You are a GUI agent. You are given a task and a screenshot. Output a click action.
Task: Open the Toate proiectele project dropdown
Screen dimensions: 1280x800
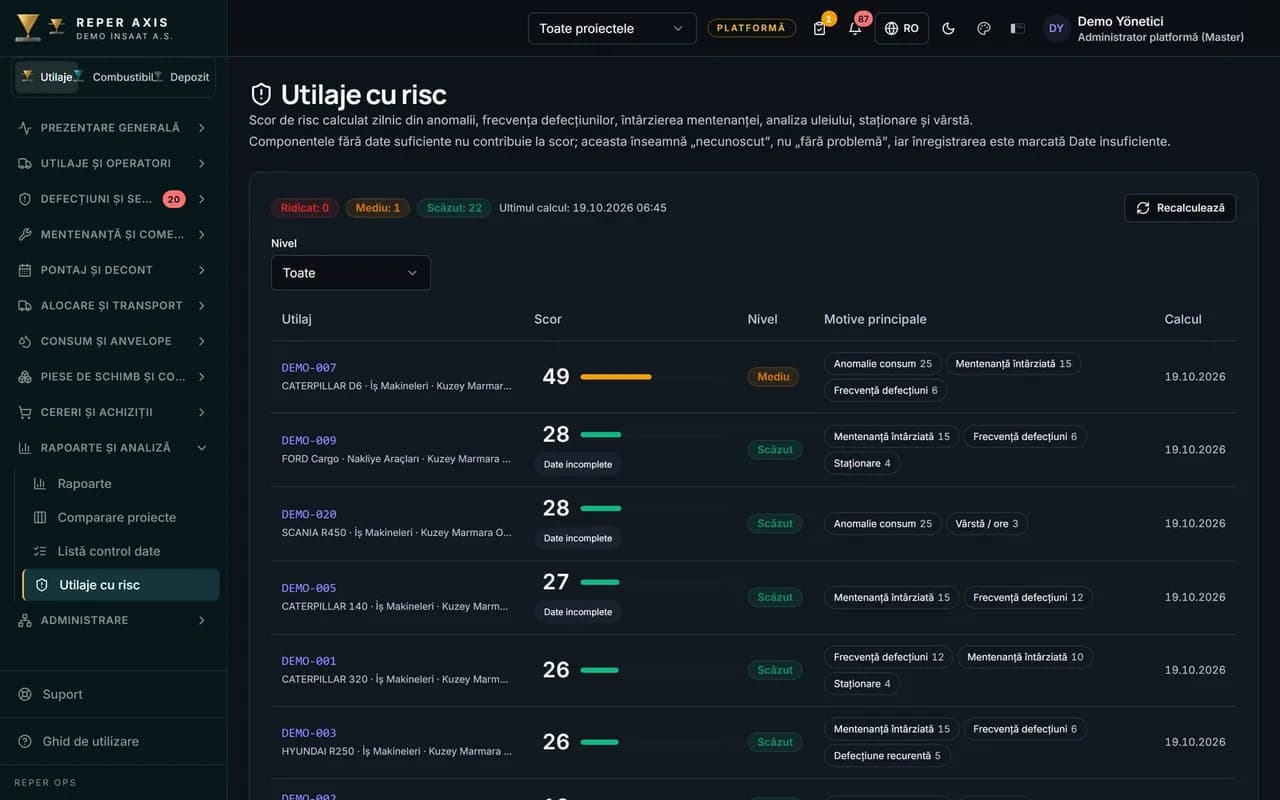(612, 28)
